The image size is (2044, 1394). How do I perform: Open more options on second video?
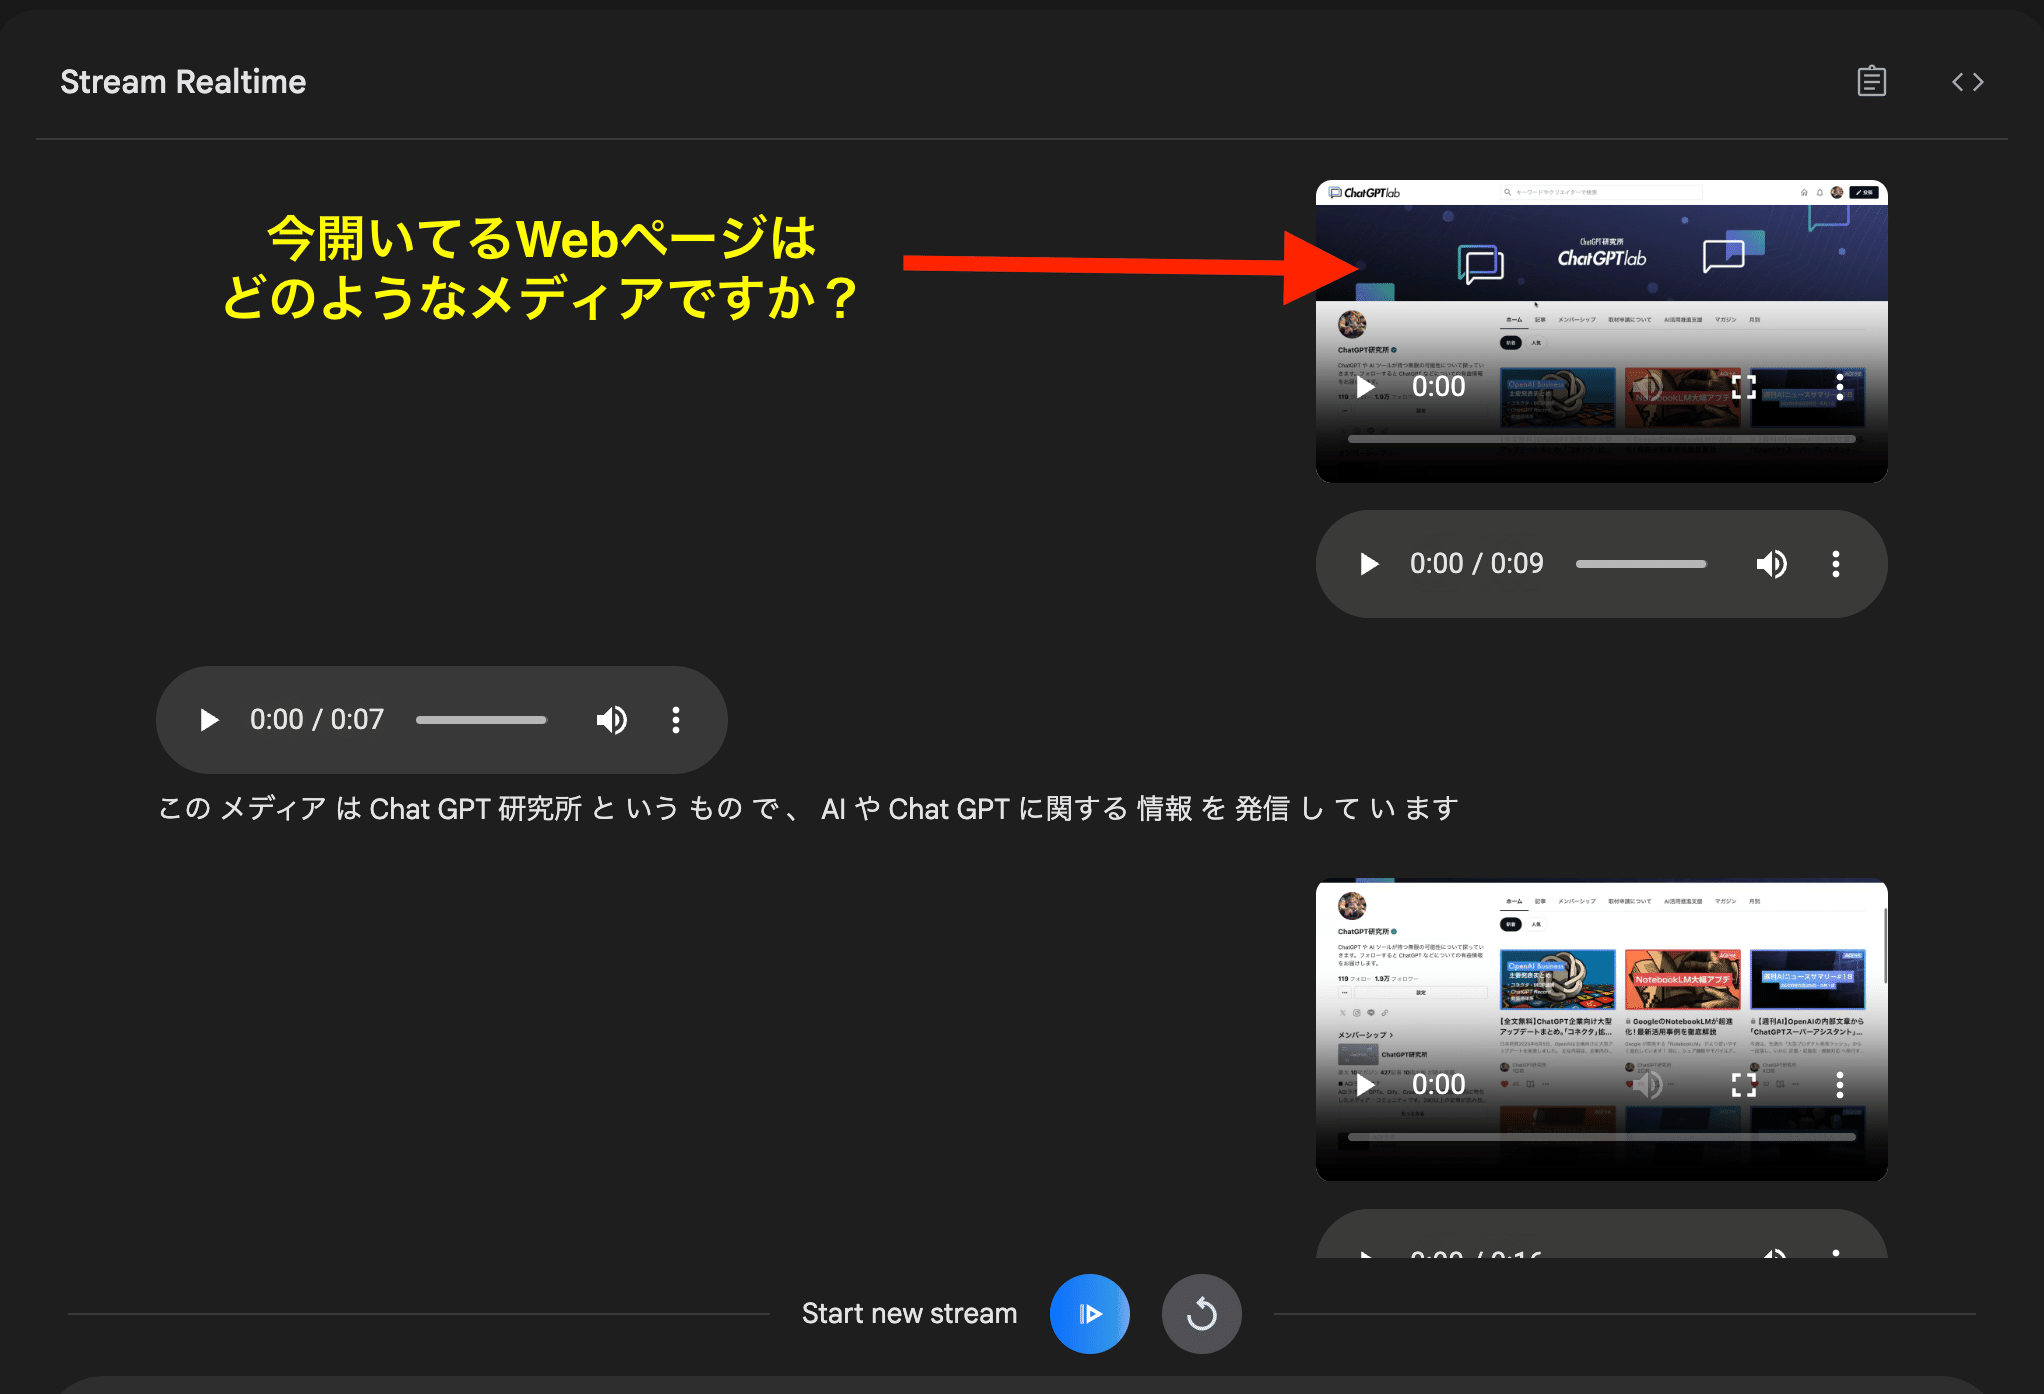pos(1839,1085)
